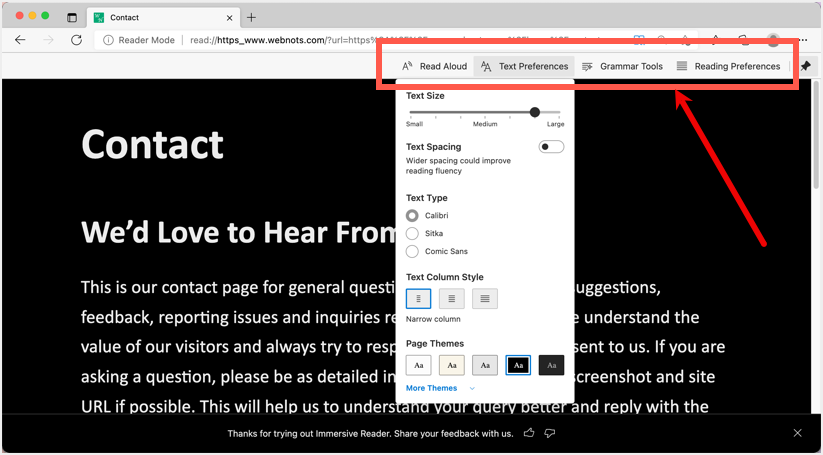Select Calibri text type
Screen dimensions: 823x455
point(413,216)
